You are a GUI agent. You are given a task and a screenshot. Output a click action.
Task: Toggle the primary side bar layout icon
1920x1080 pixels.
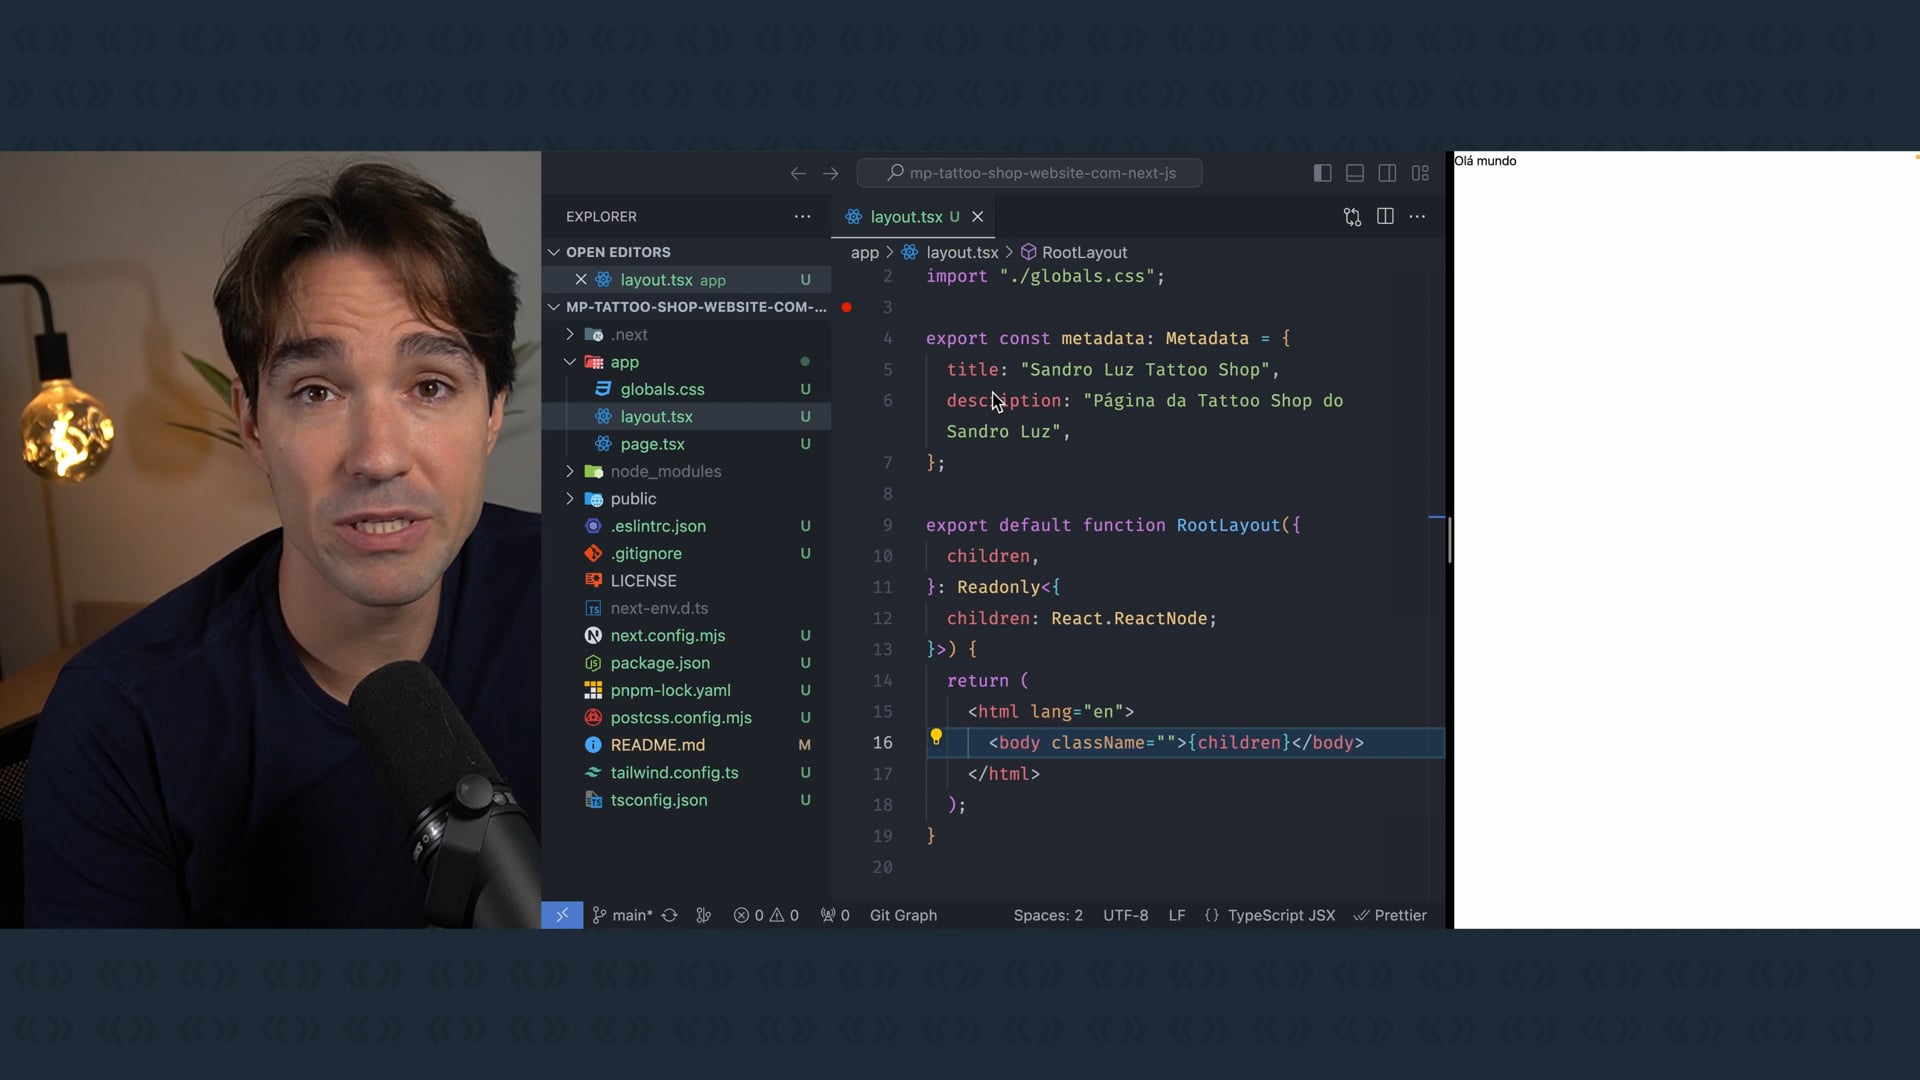(1322, 173)
